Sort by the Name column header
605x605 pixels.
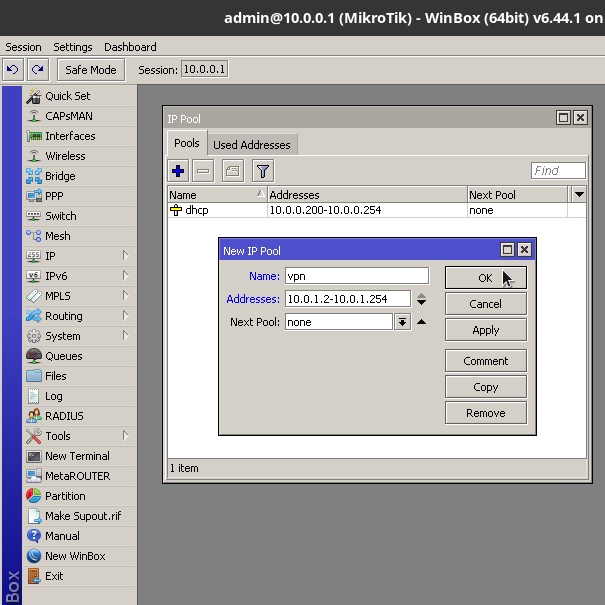217,195
